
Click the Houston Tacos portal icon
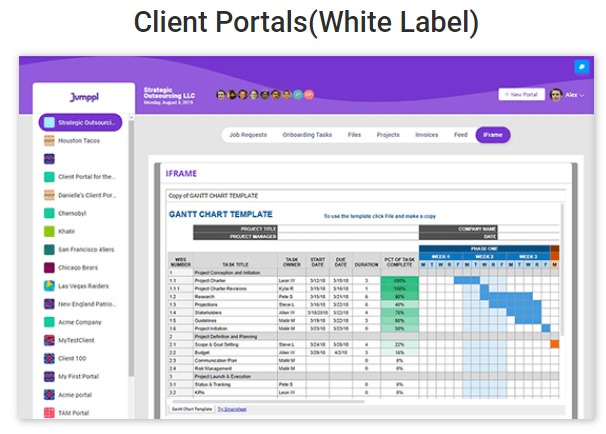coord(49,141)
